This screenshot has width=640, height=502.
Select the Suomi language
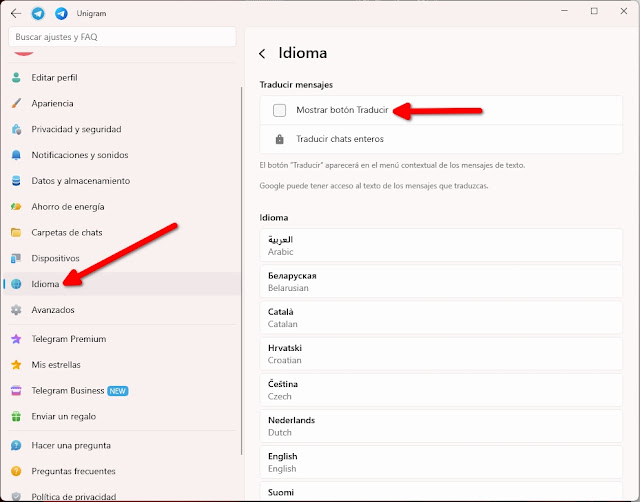(x=441, y=492)
